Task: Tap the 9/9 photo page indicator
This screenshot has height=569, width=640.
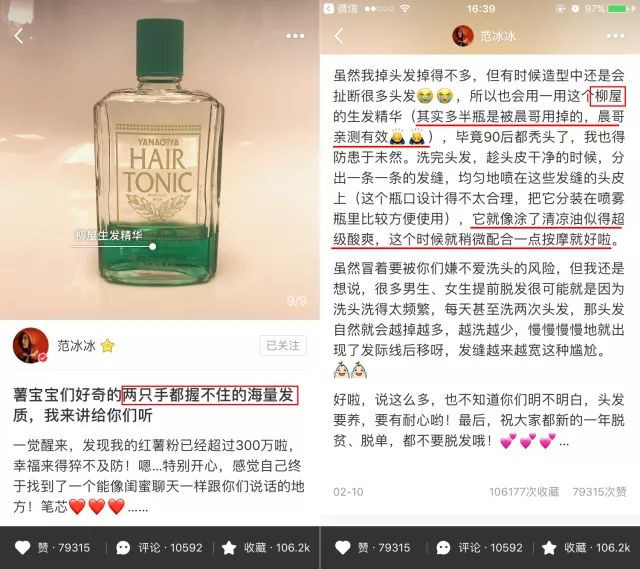Action: (x=297, y=301)
